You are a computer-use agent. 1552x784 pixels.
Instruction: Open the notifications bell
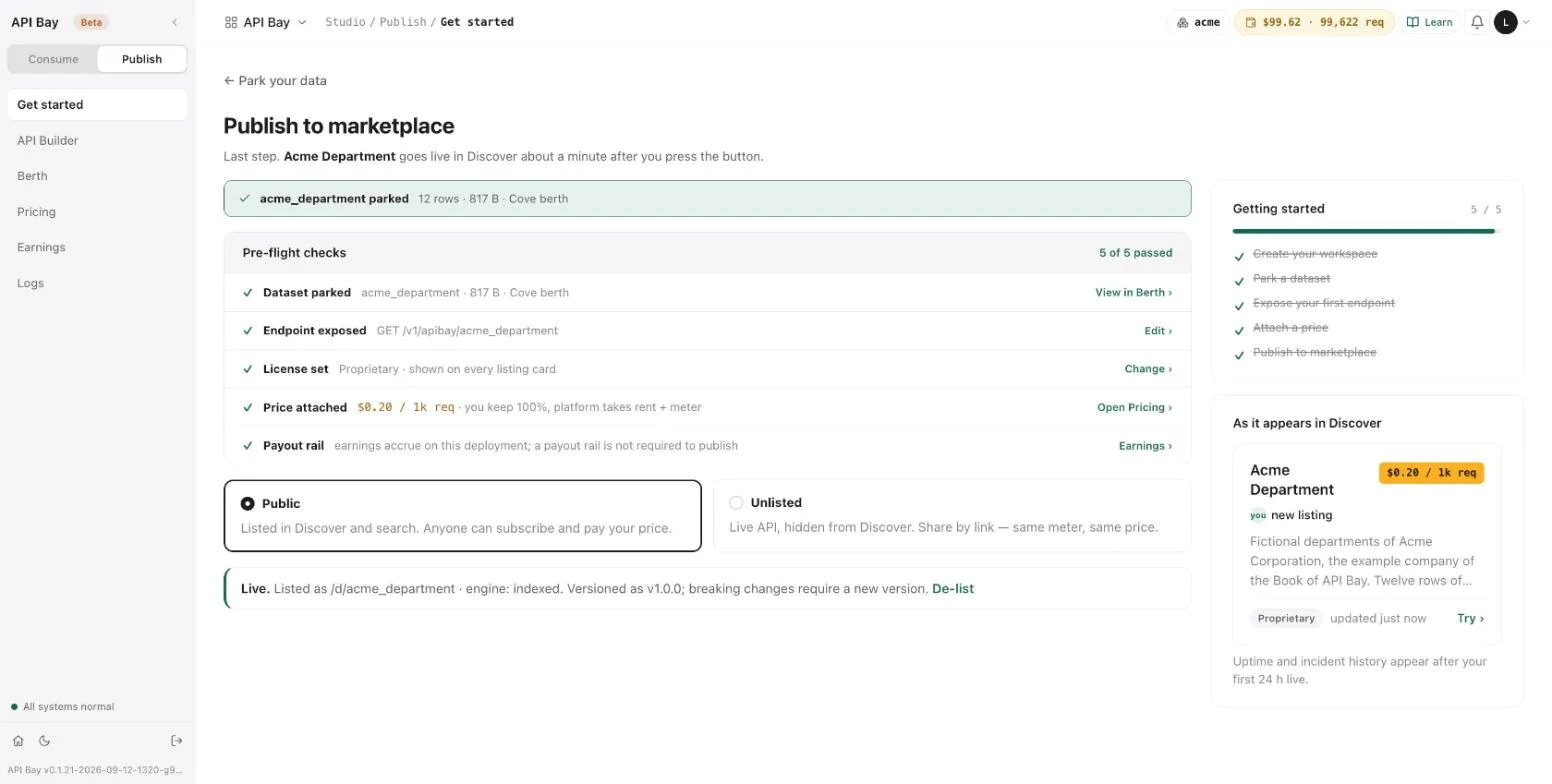(x=1477, y=22)
